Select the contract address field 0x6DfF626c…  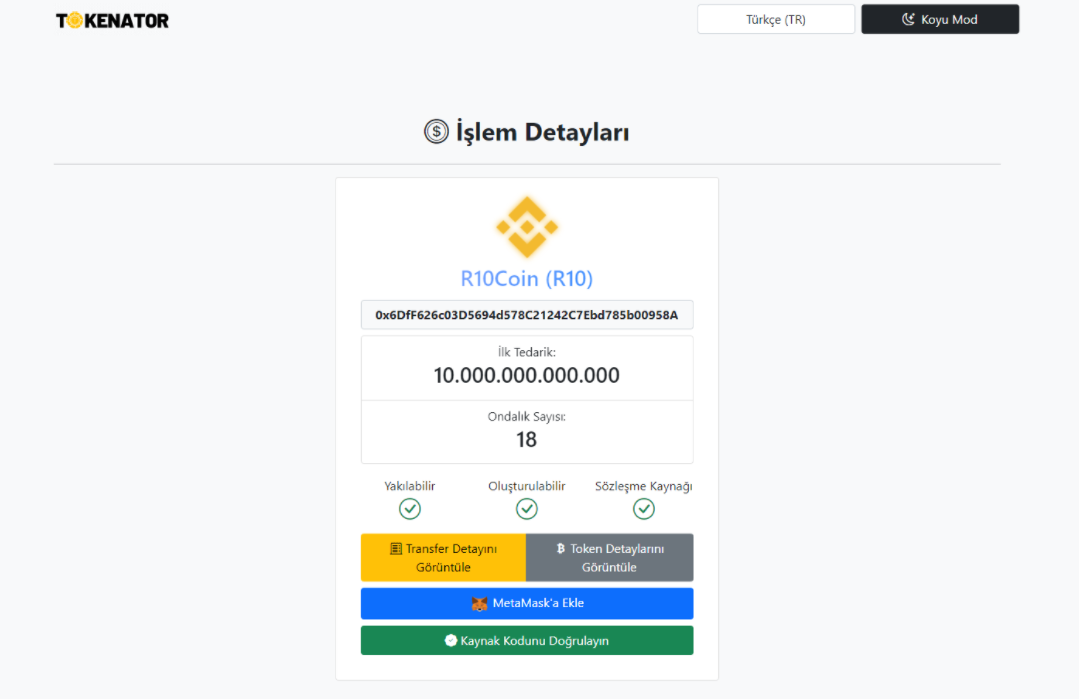[x=527, y=315]
